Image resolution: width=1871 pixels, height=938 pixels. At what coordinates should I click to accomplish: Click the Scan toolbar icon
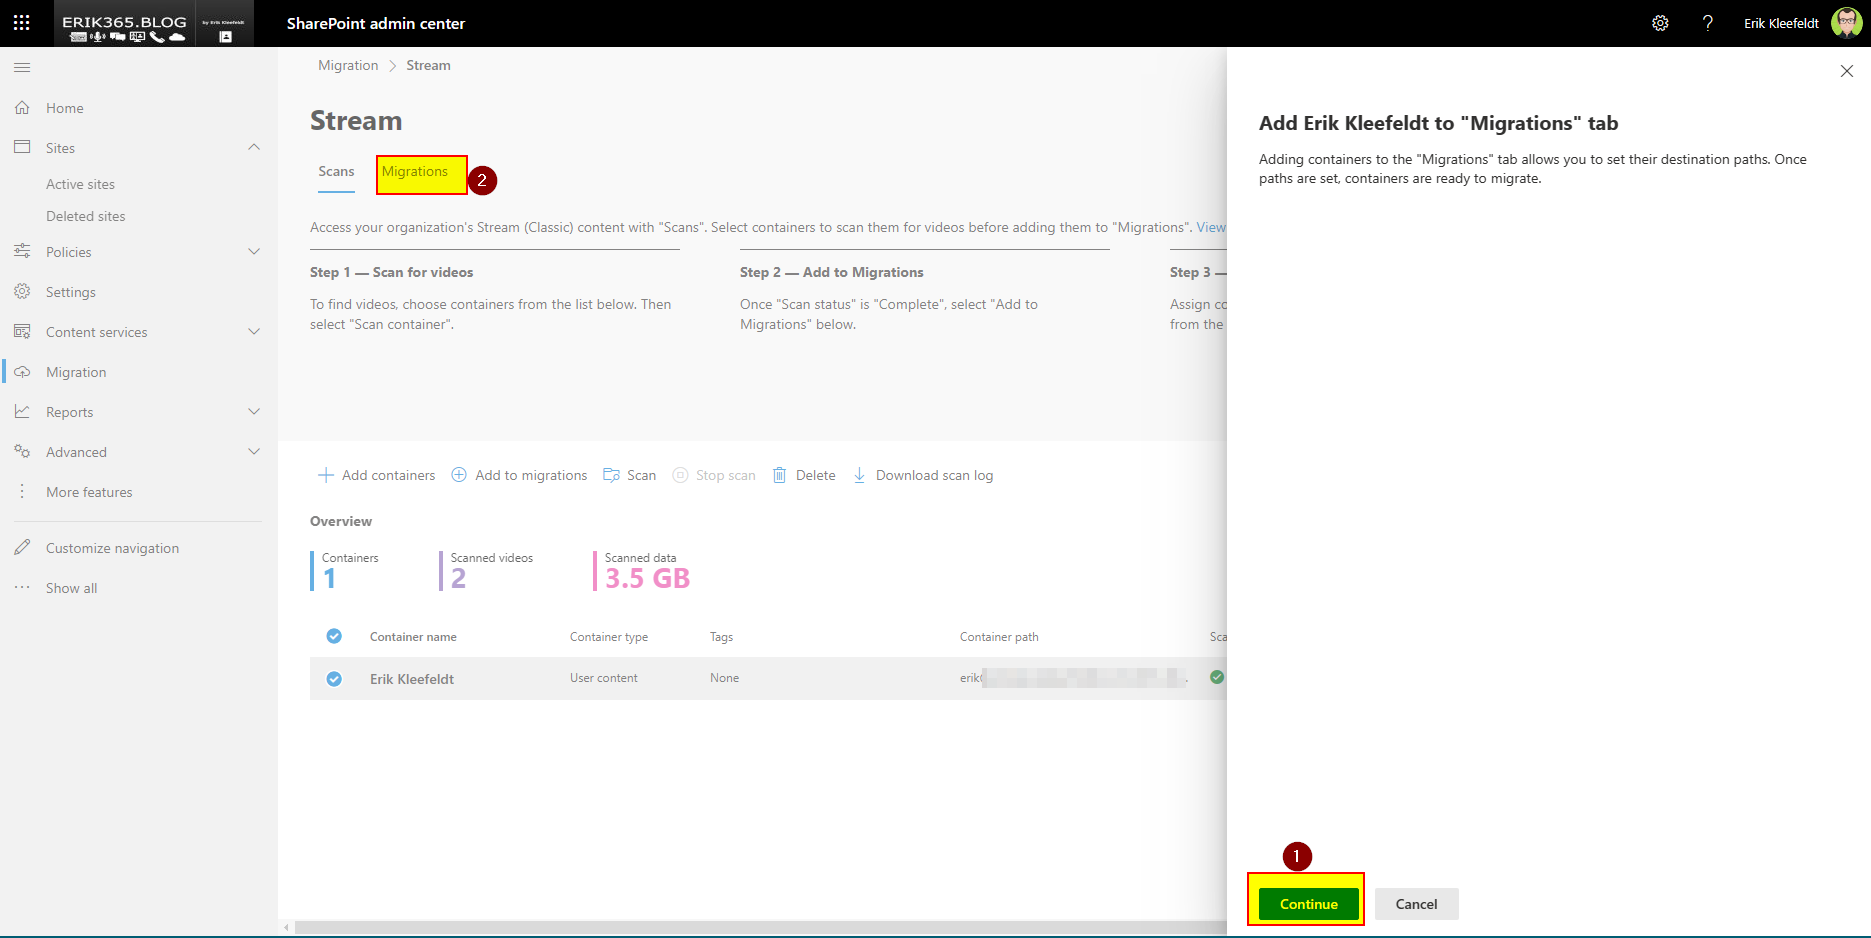pyautogui.click(x=611, y=475)
